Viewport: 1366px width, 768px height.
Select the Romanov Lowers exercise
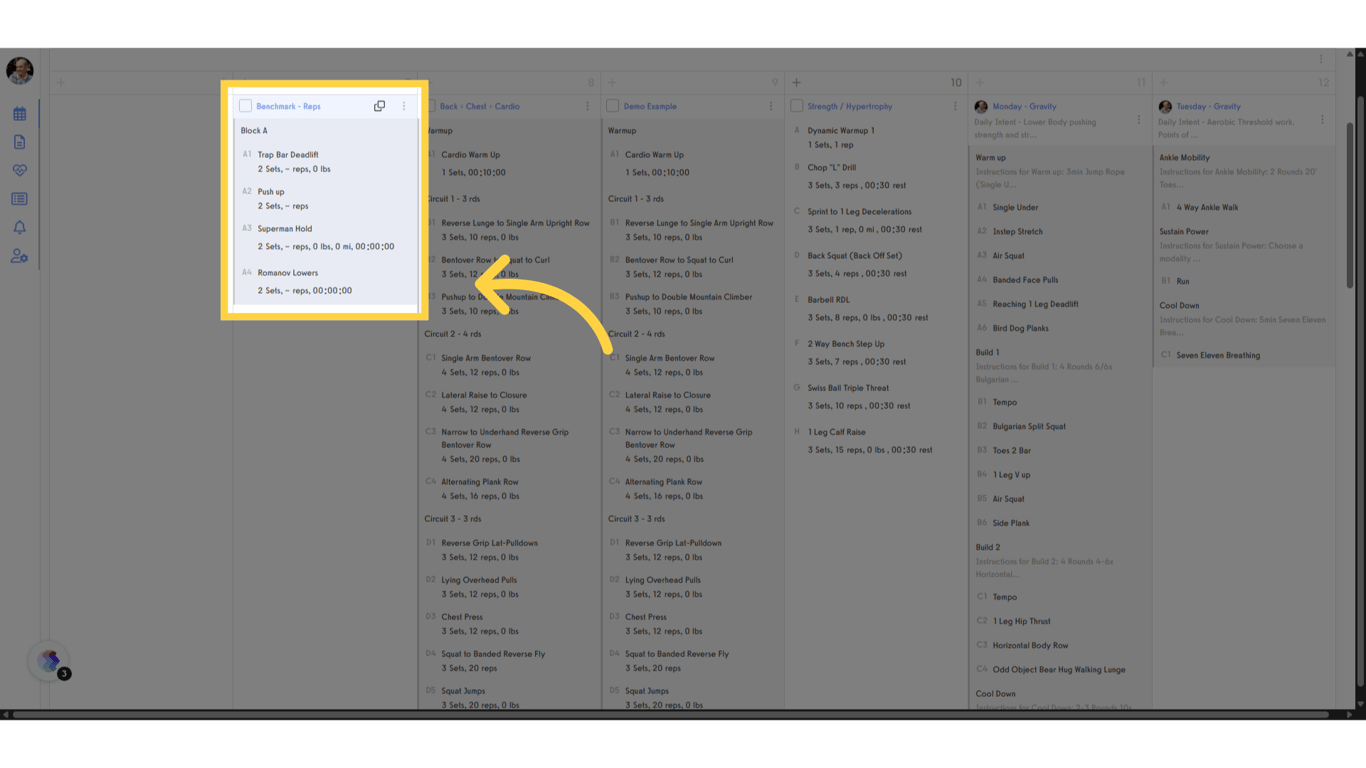coord(288,273)
